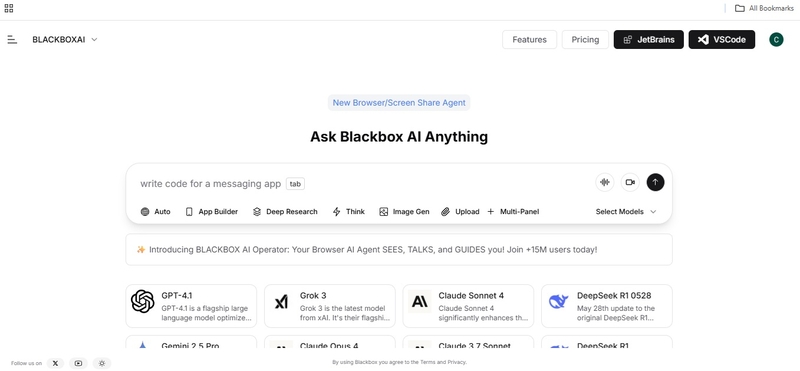
Task: Toggle the App Builder mode
Action: 212,212
